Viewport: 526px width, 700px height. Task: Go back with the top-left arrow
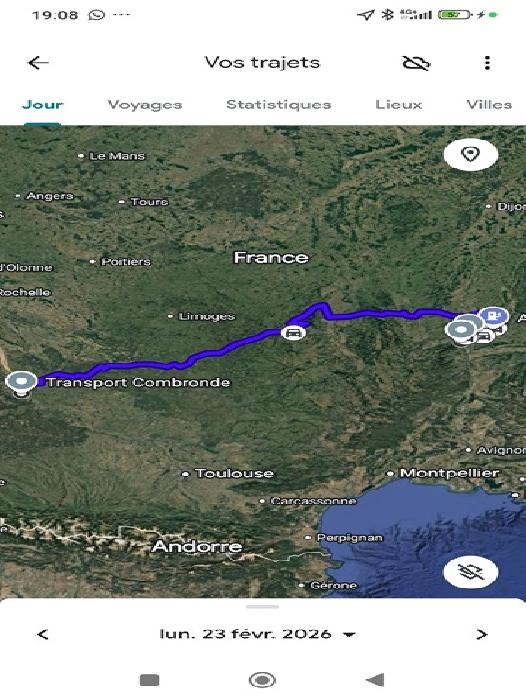[x=38, y=62]
